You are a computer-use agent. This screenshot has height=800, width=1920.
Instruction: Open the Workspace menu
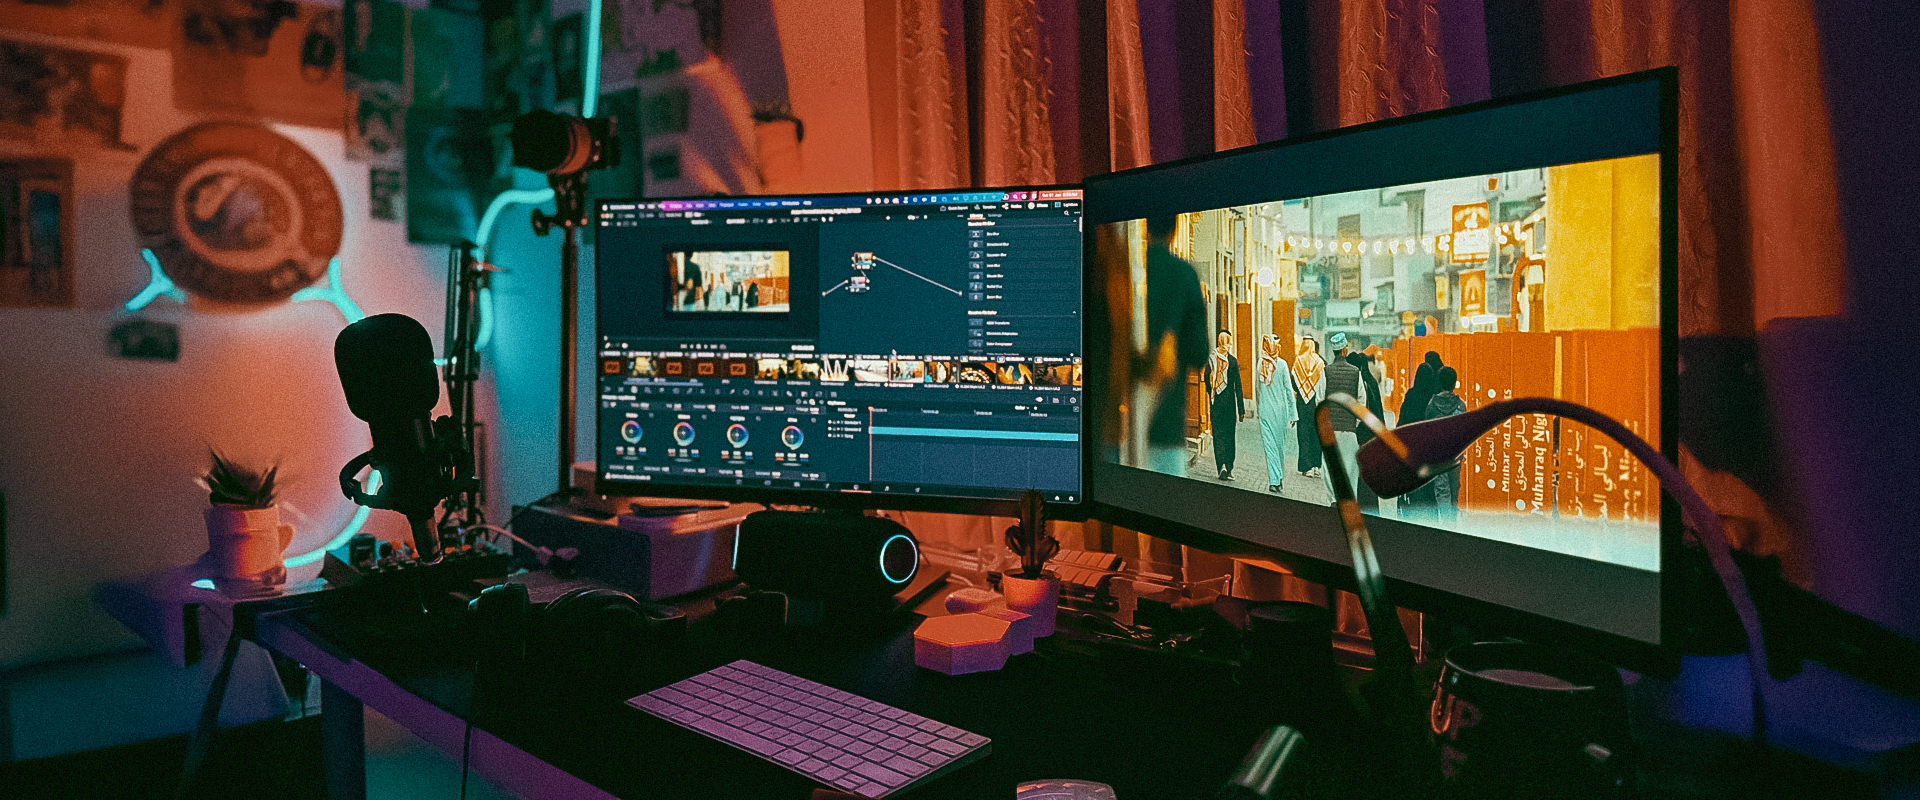click(790, 203)
